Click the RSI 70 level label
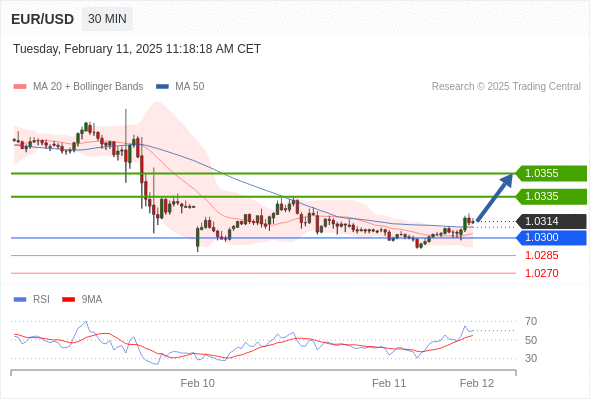The height and width of the screenshot is (400, 590). (531, 321)
